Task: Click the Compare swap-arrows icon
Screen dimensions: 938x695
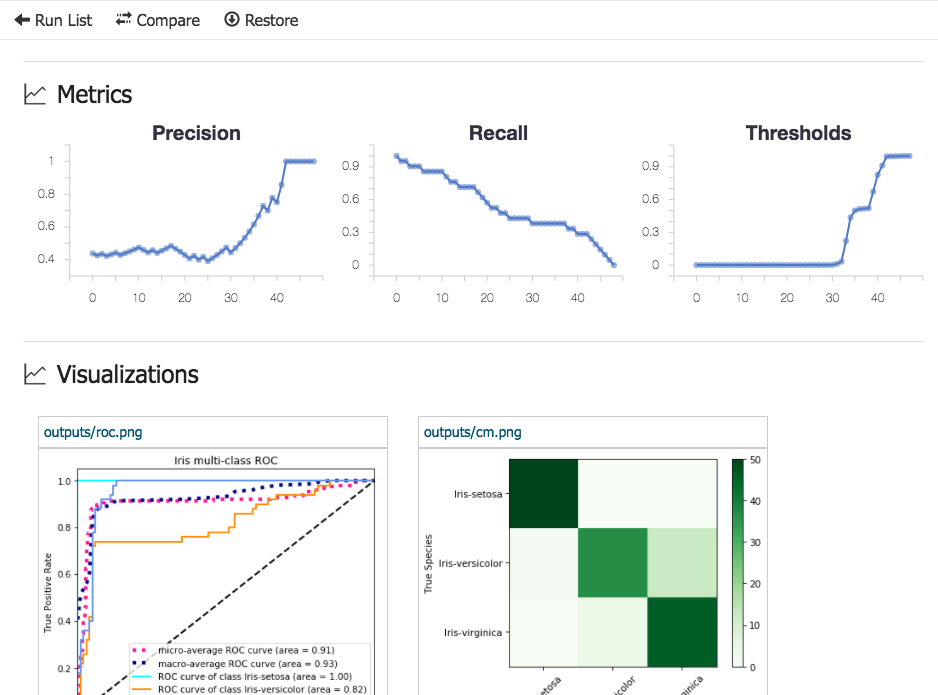Action: point(123,19)
